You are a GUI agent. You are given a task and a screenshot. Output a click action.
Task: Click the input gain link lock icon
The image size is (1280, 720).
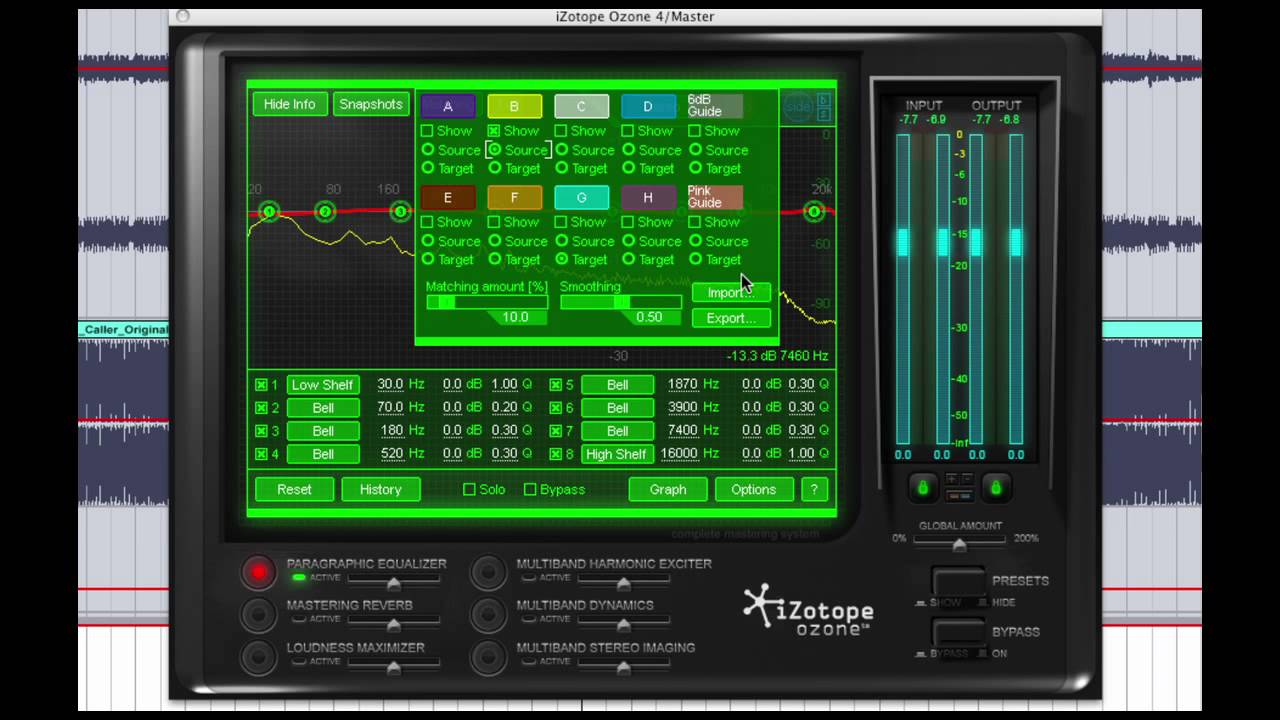922,488
